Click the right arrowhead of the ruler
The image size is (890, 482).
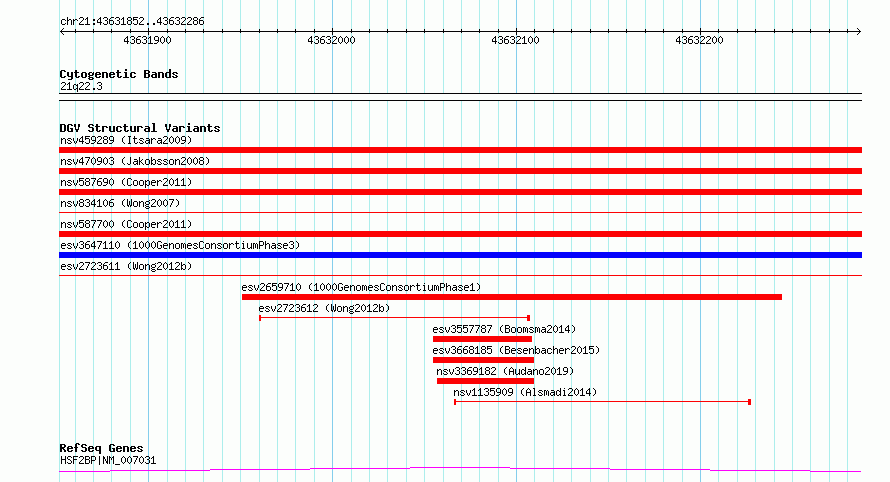pos(859,32)
